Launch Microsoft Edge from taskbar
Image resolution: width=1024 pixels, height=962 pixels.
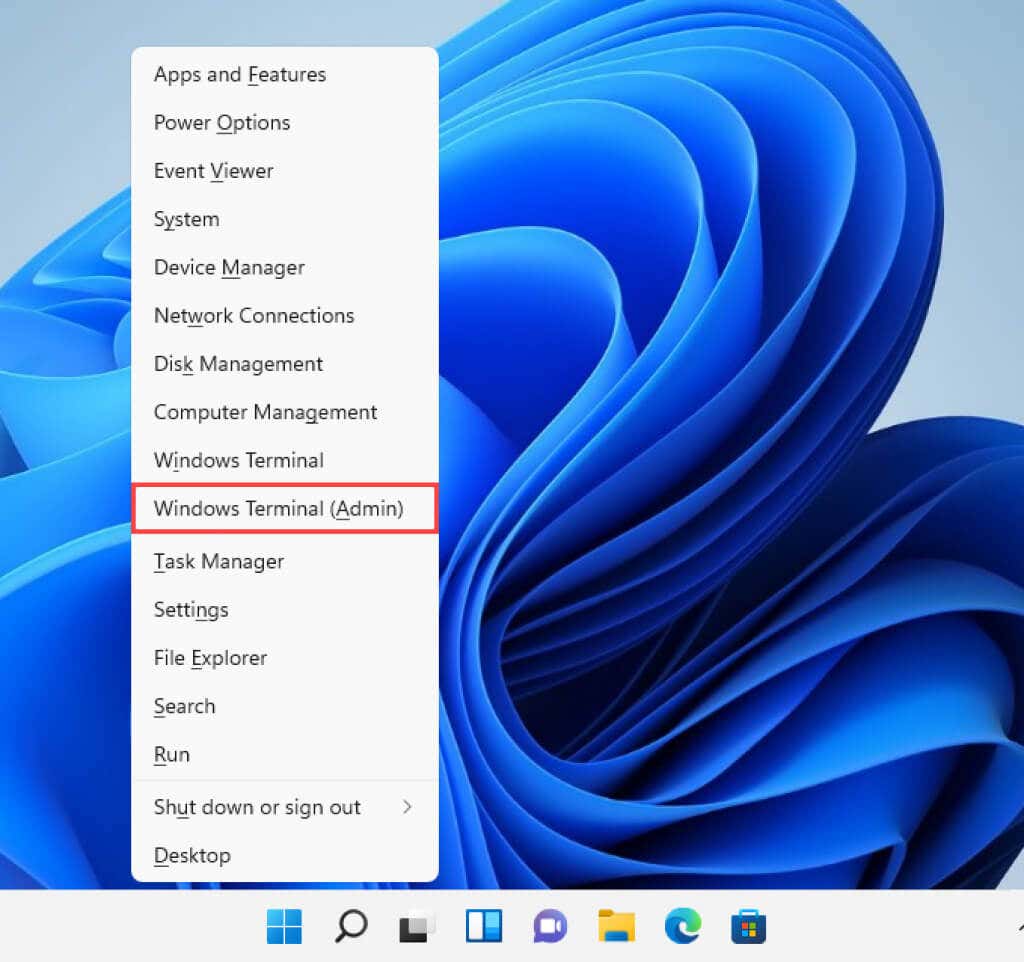coord(683,926)
